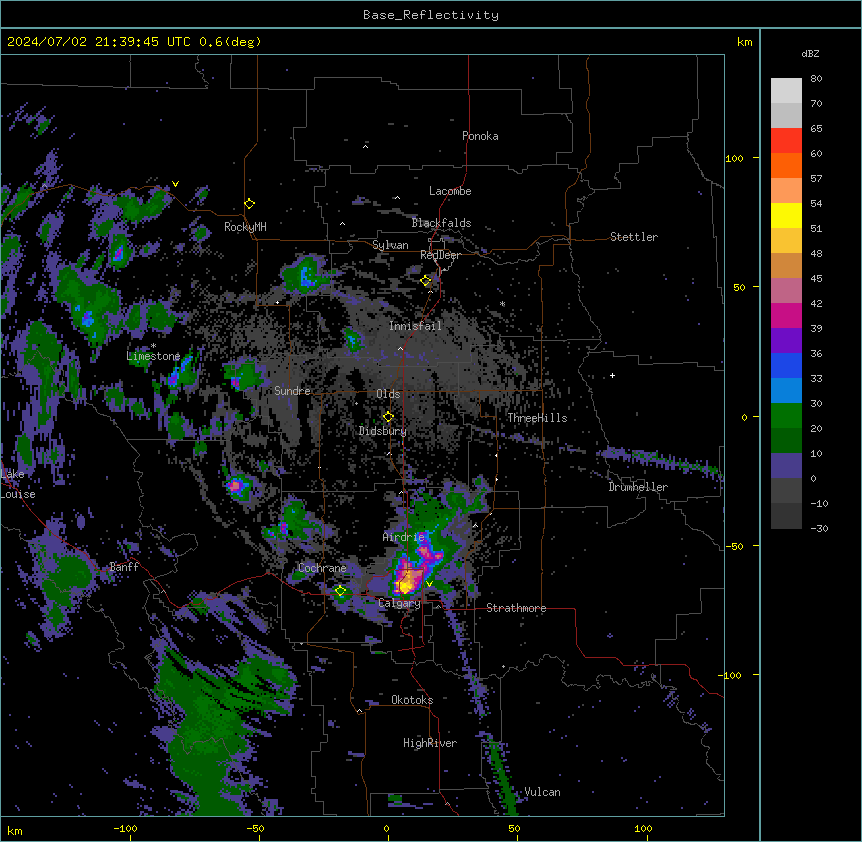Click the magenta 42 dBZ legend swatch
Viewport: 862px width, 842px height.
tap(786, 315)
